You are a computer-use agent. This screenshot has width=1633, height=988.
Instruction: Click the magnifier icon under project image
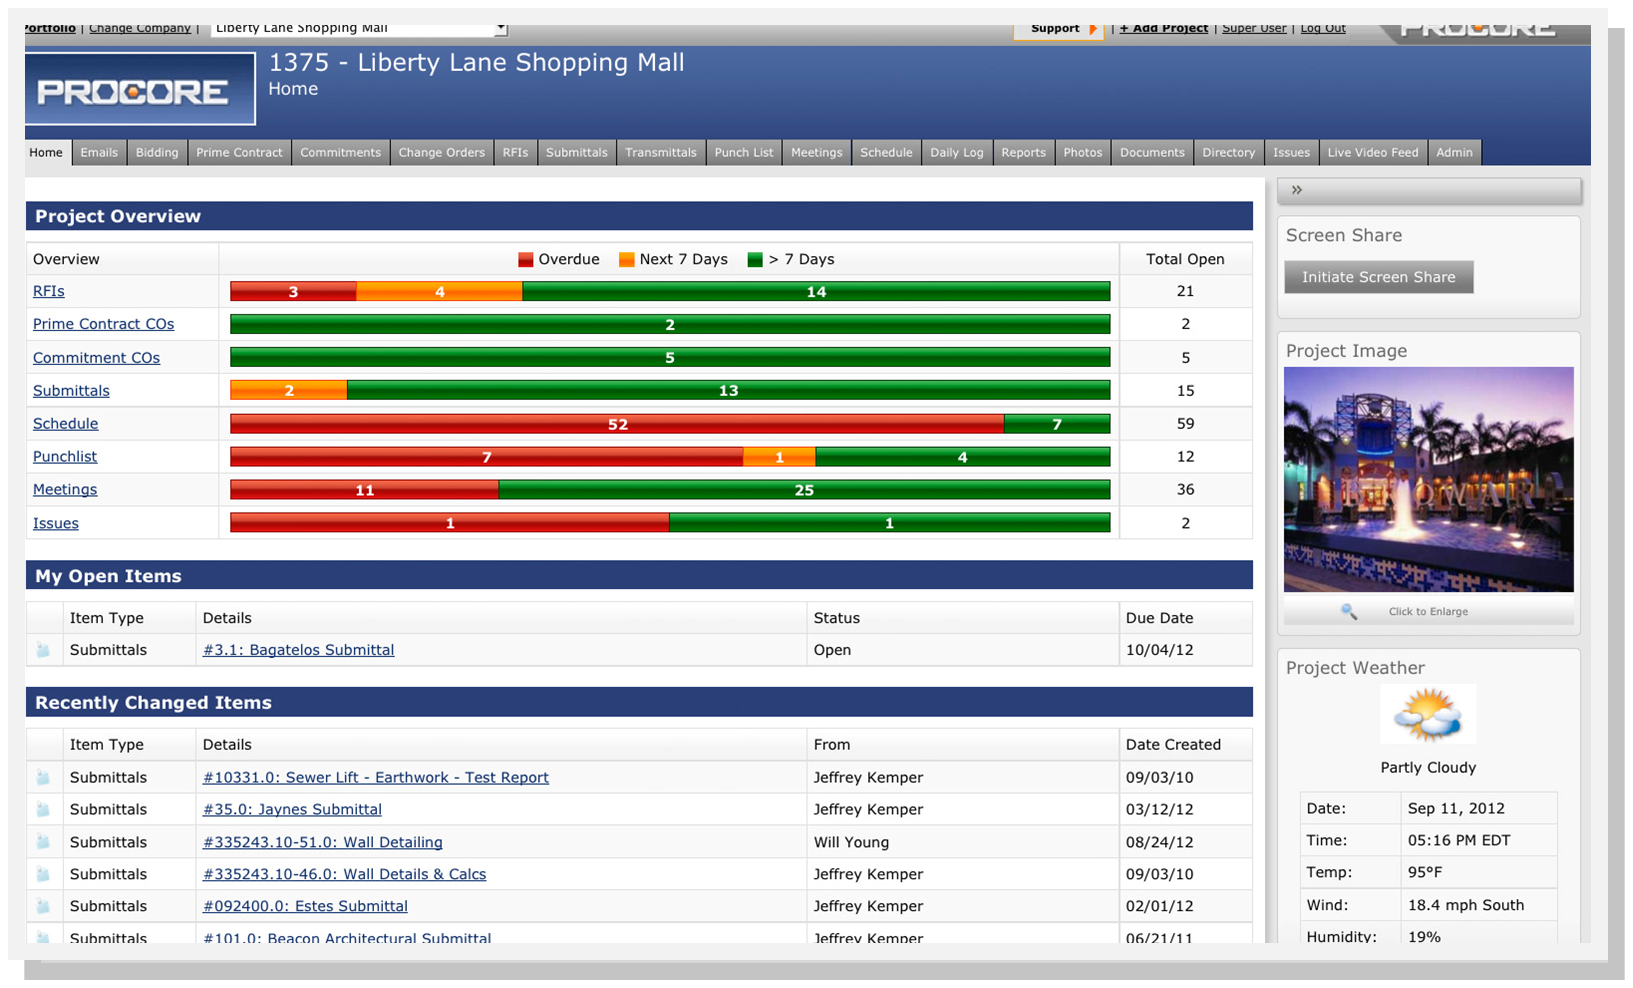(1349, 611)
